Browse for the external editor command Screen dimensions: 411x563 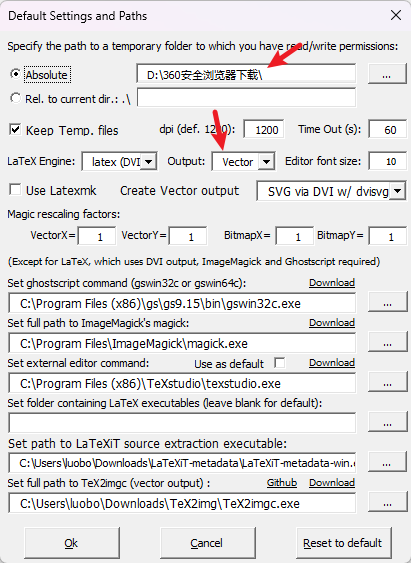(x=387, y=382)
